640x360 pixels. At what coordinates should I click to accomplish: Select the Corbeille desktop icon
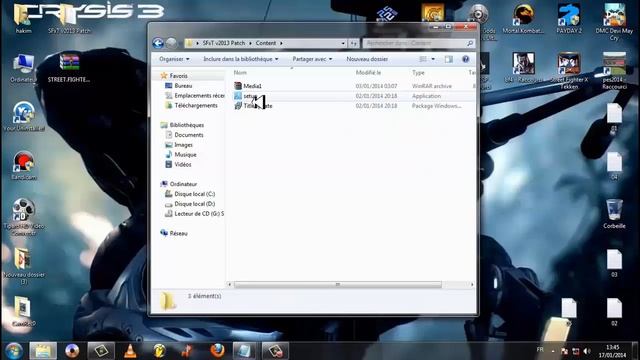(614, 213)
